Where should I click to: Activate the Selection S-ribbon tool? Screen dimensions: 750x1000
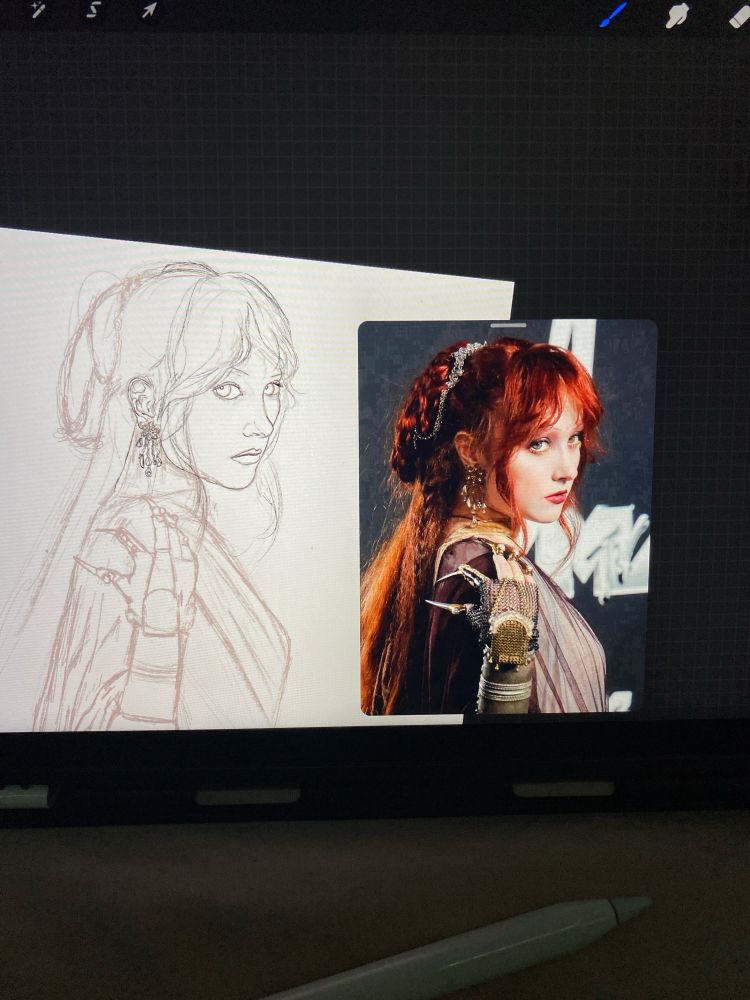[x=93, y=9]
